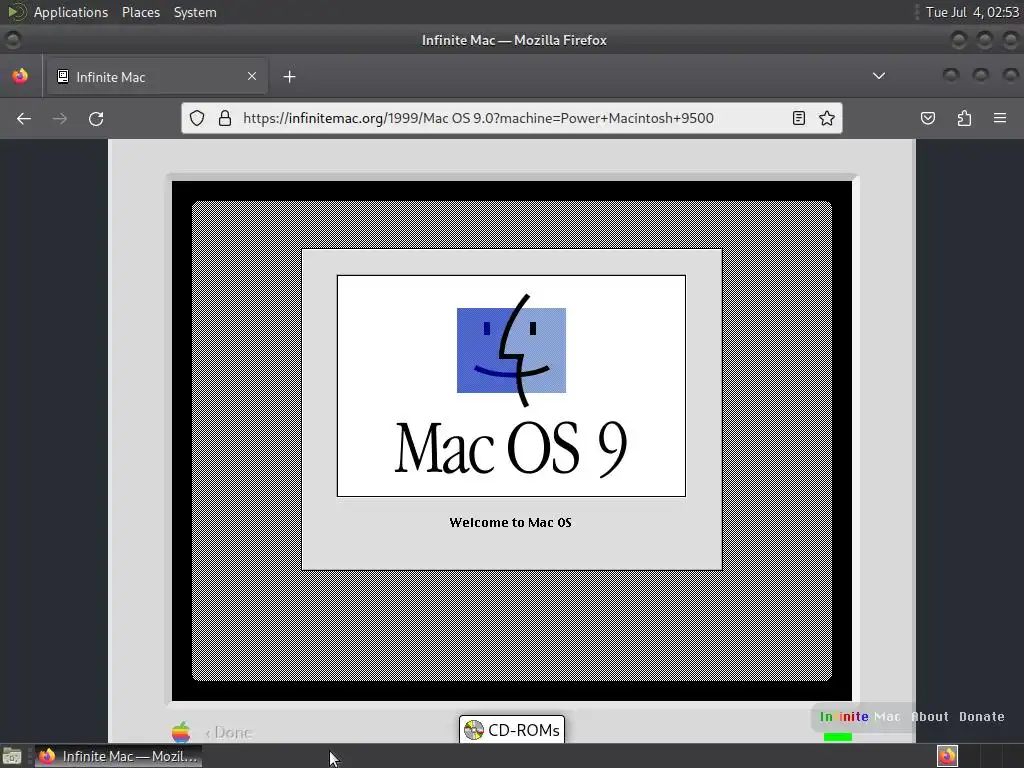Open the Places menu
This screenshot has height=768, width=1024.
click(x=140, y=12)
